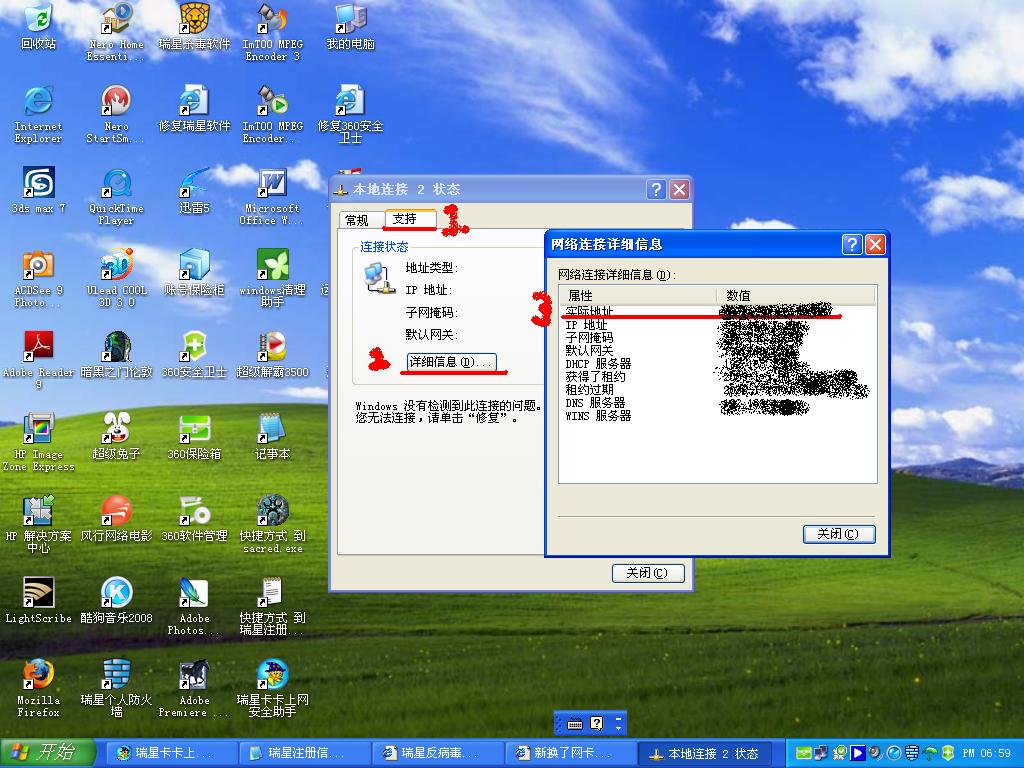This screenshot has height=768, width=1024.
Task: Click help button in 本地连接 2 状态 title bar
Action: [x=656, y=189]
